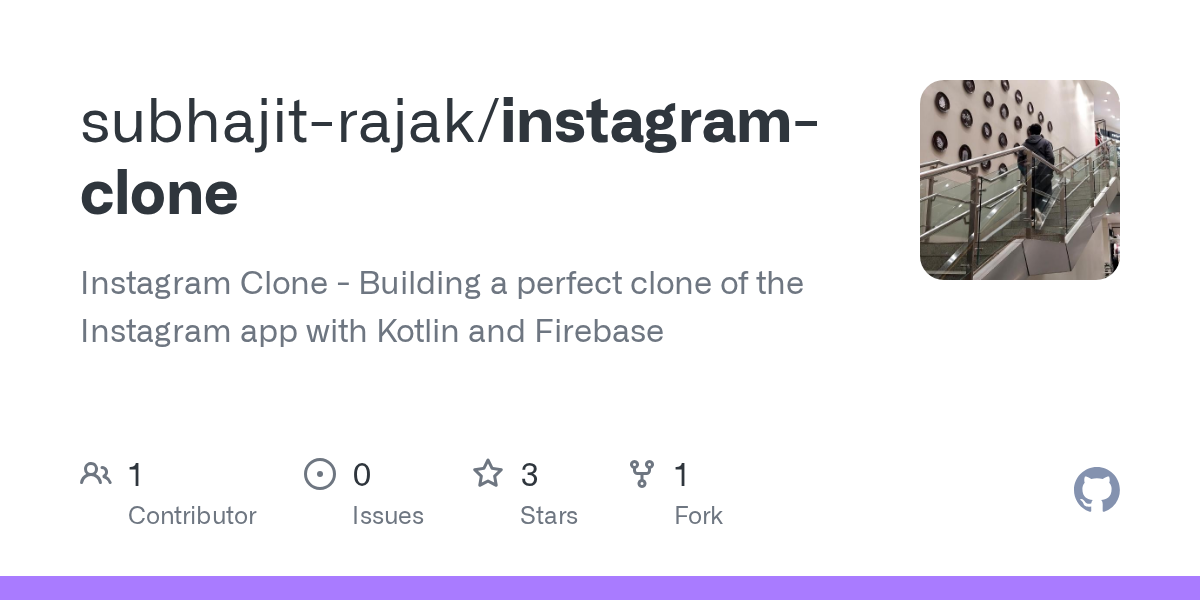Click the word clone in title
Viewport: 1200px width, 600px height.
tap(159, 194)
